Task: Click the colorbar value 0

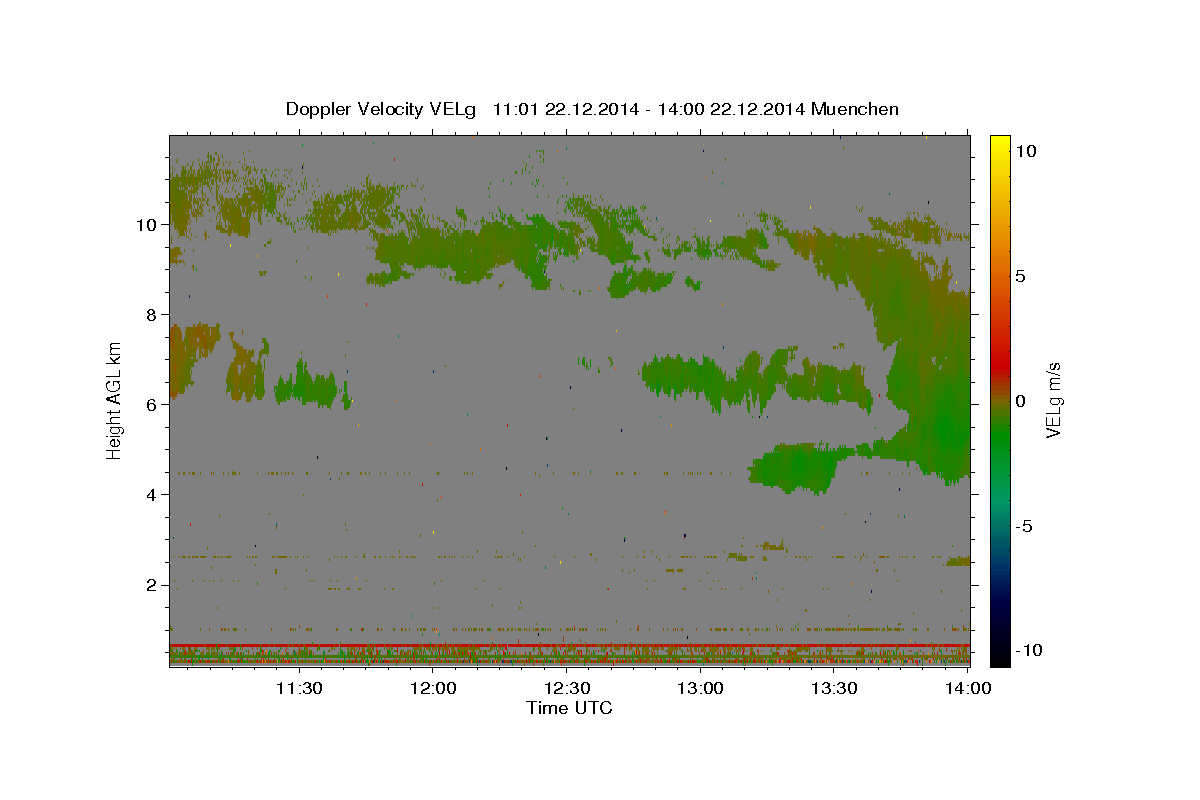Action: coord(1021,401)
